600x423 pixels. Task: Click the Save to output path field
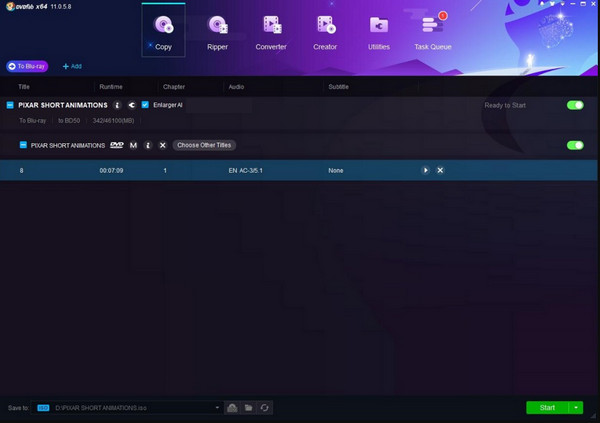tap(126, 408)
